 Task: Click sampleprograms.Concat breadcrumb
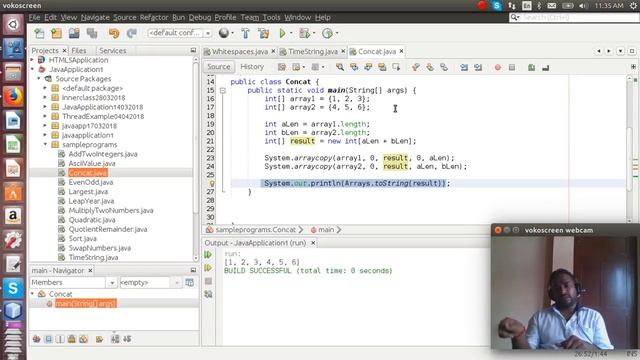pyautogui.click(x=256, y=230)
